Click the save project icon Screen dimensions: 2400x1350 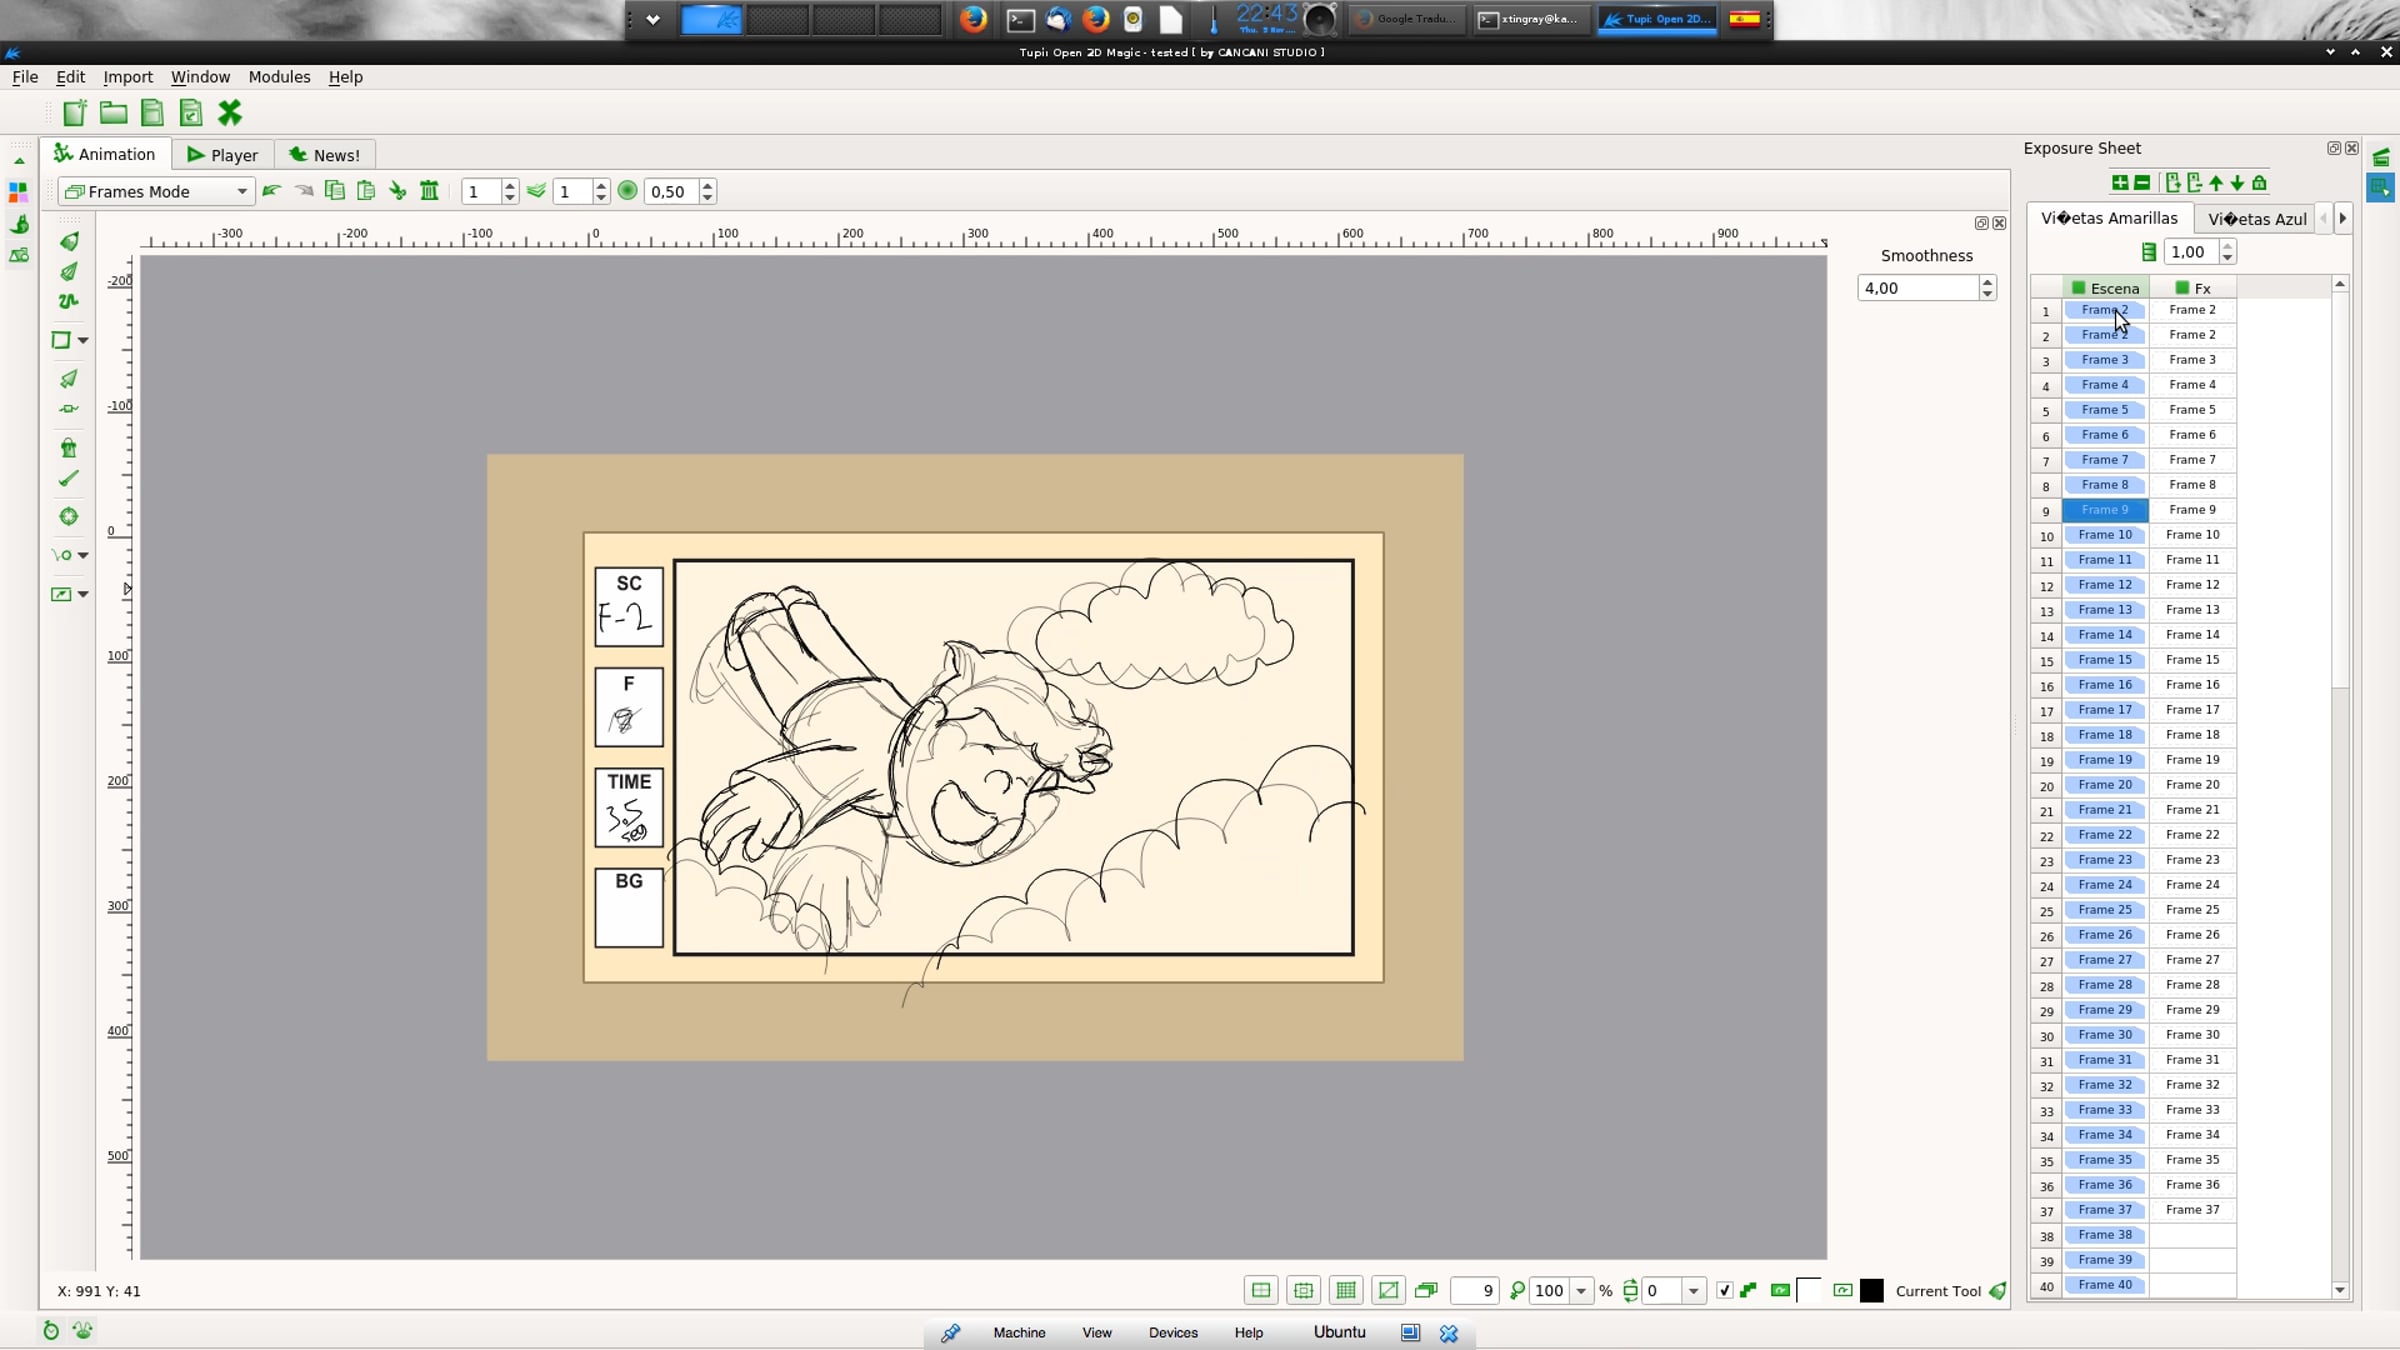click(152, 113)
